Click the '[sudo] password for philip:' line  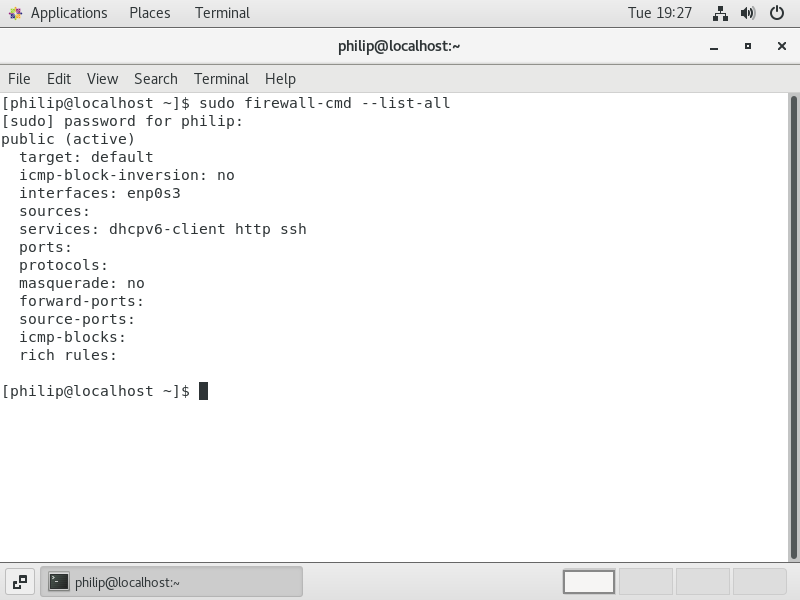pyautogui.click(x=122, y=121)
